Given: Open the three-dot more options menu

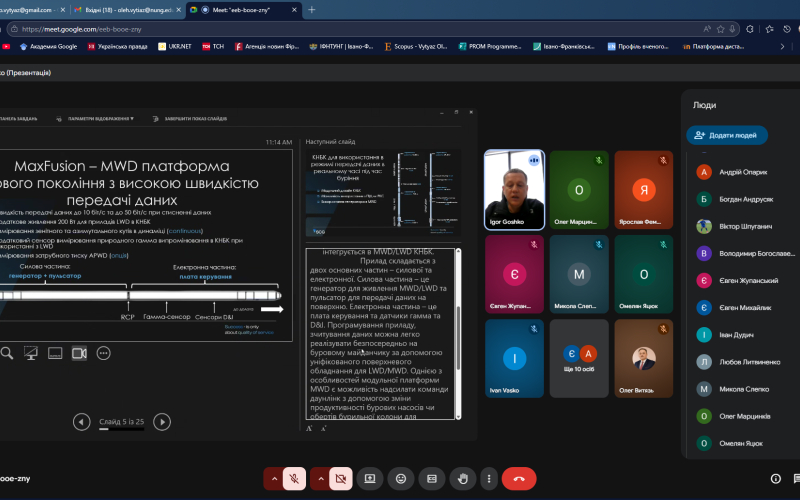Looking at the screenshot, I should click(489, 479).
